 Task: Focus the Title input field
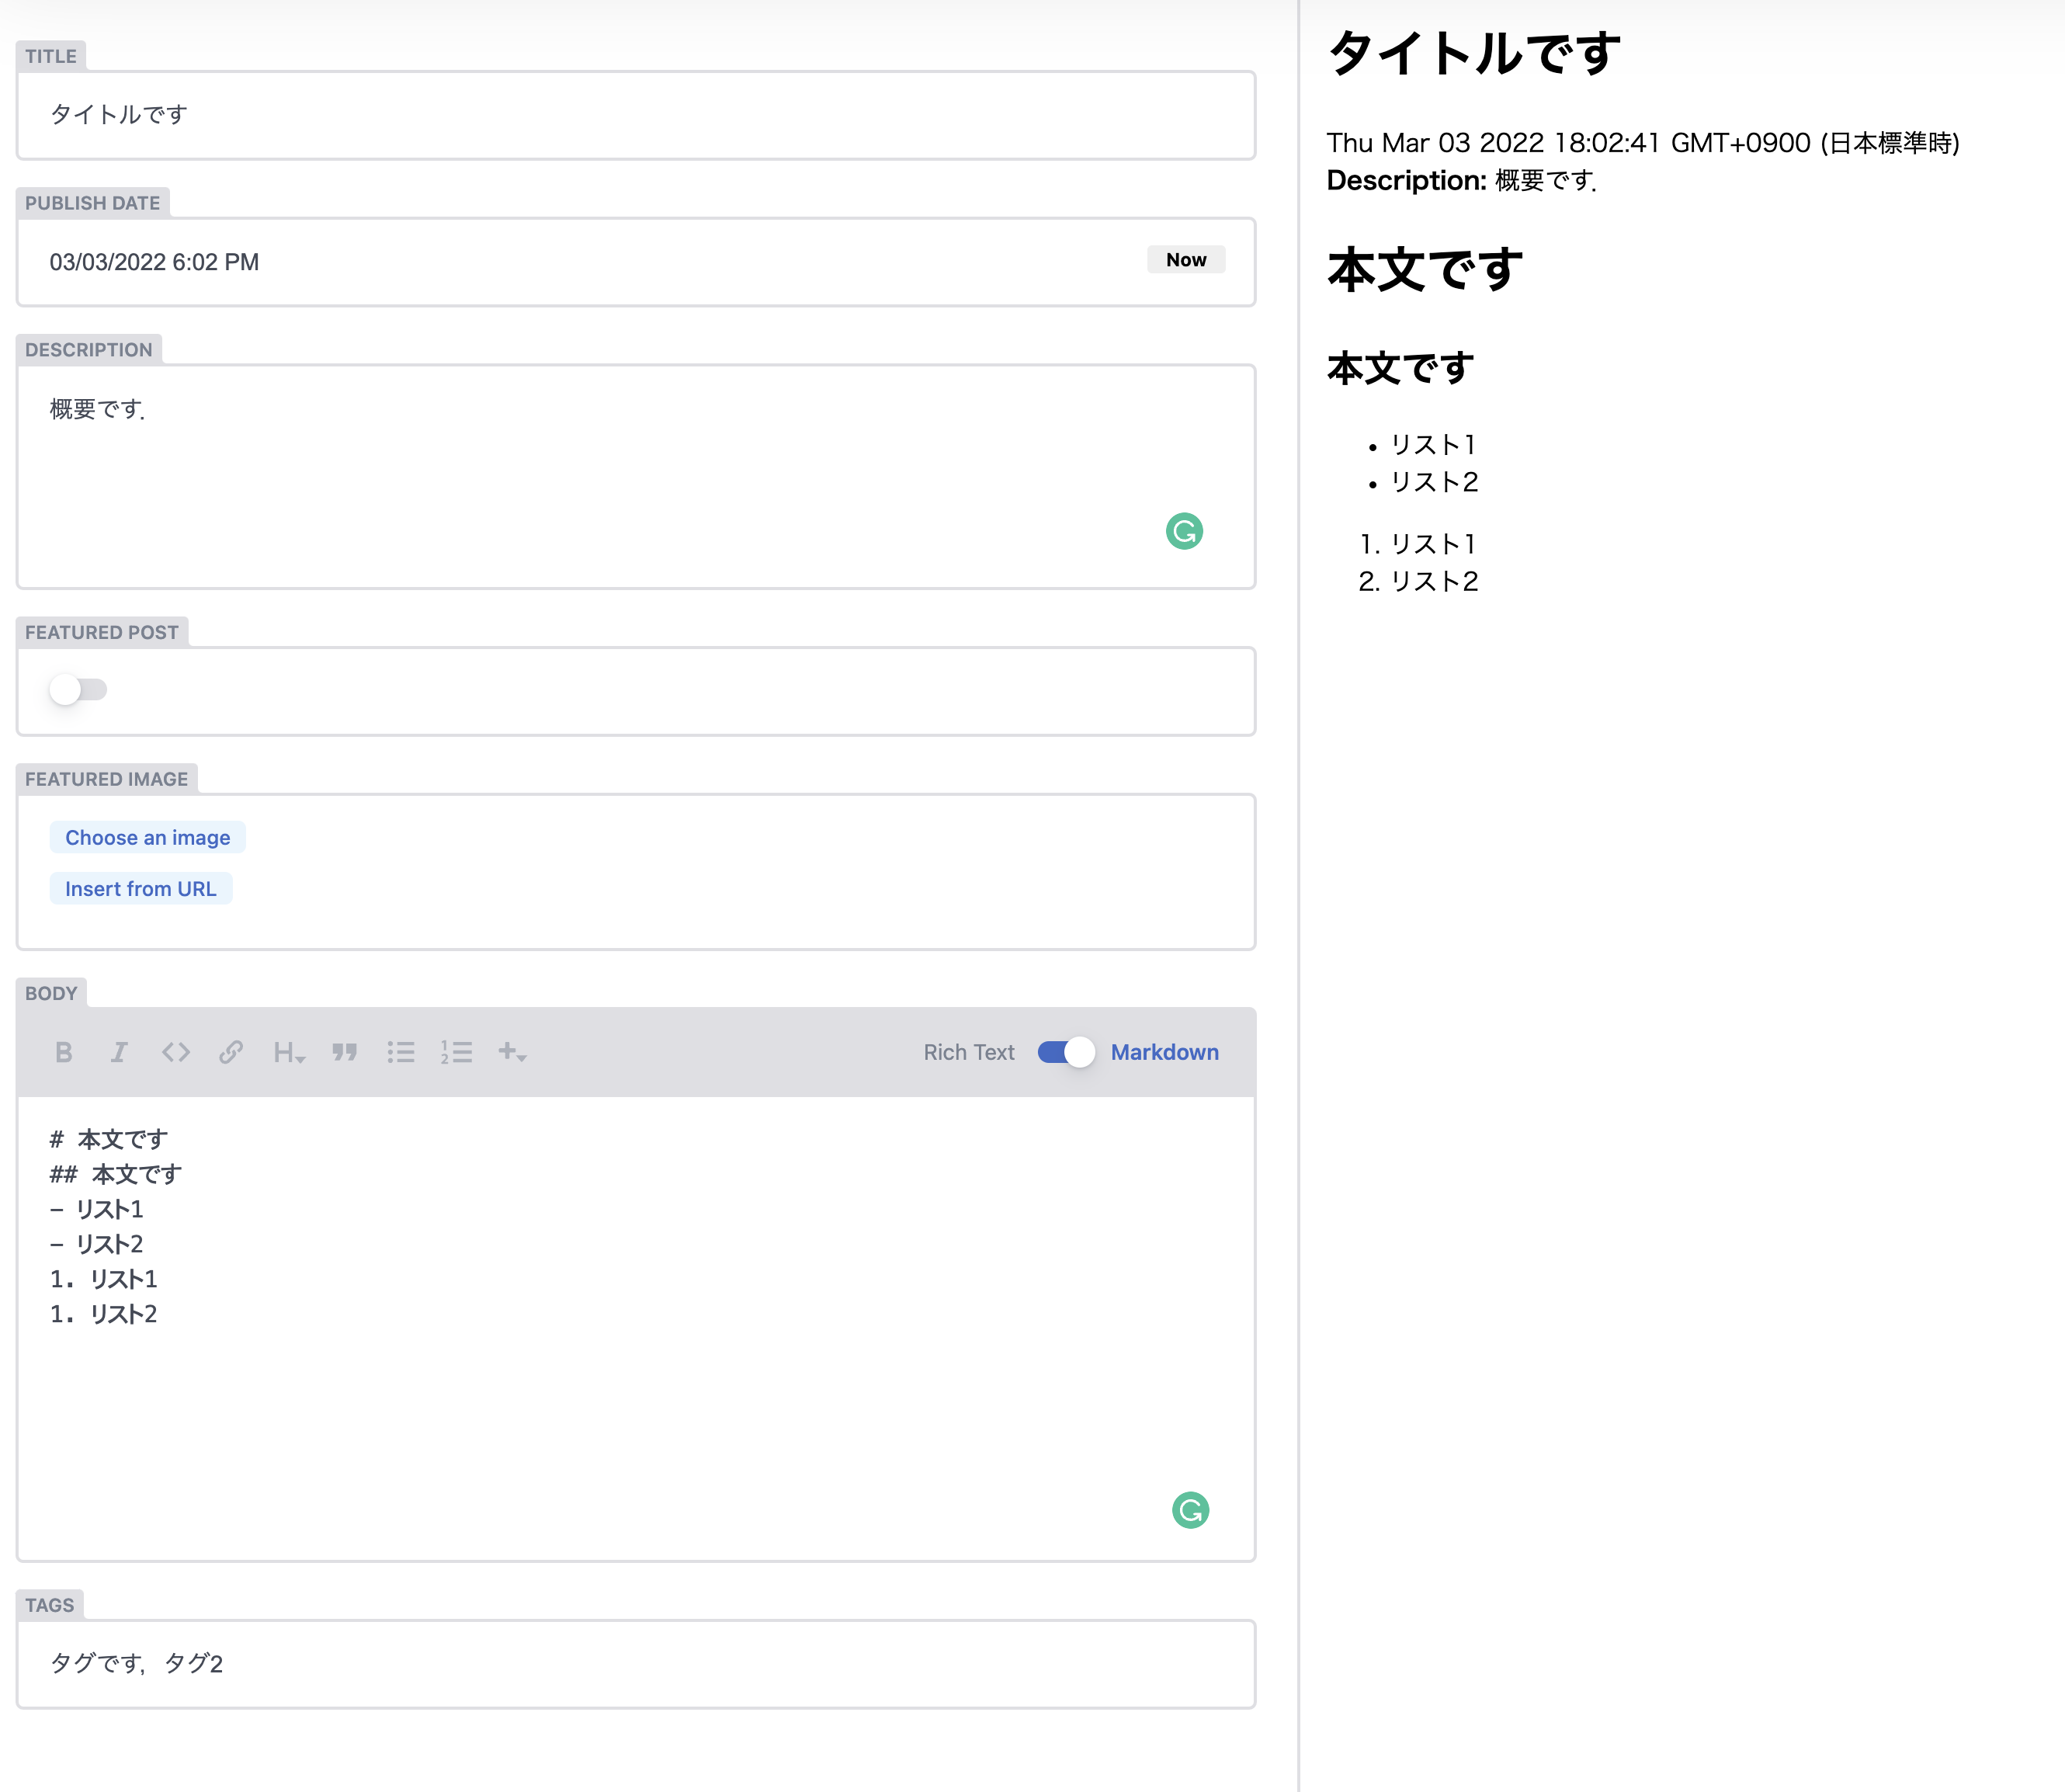636,115
